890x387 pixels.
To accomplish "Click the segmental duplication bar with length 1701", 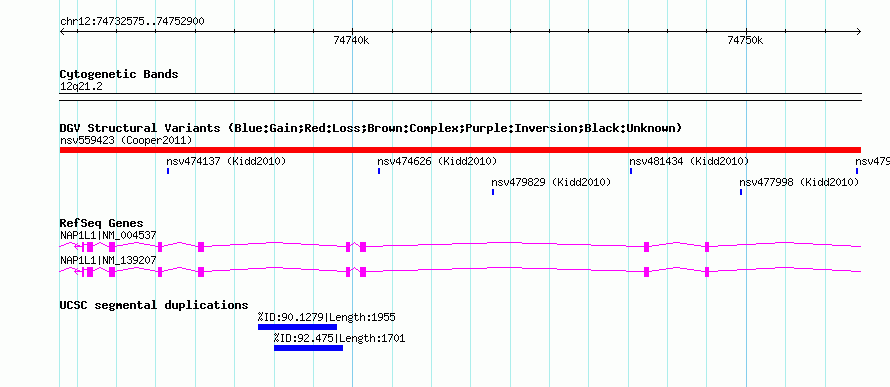I will coord(308,348).
